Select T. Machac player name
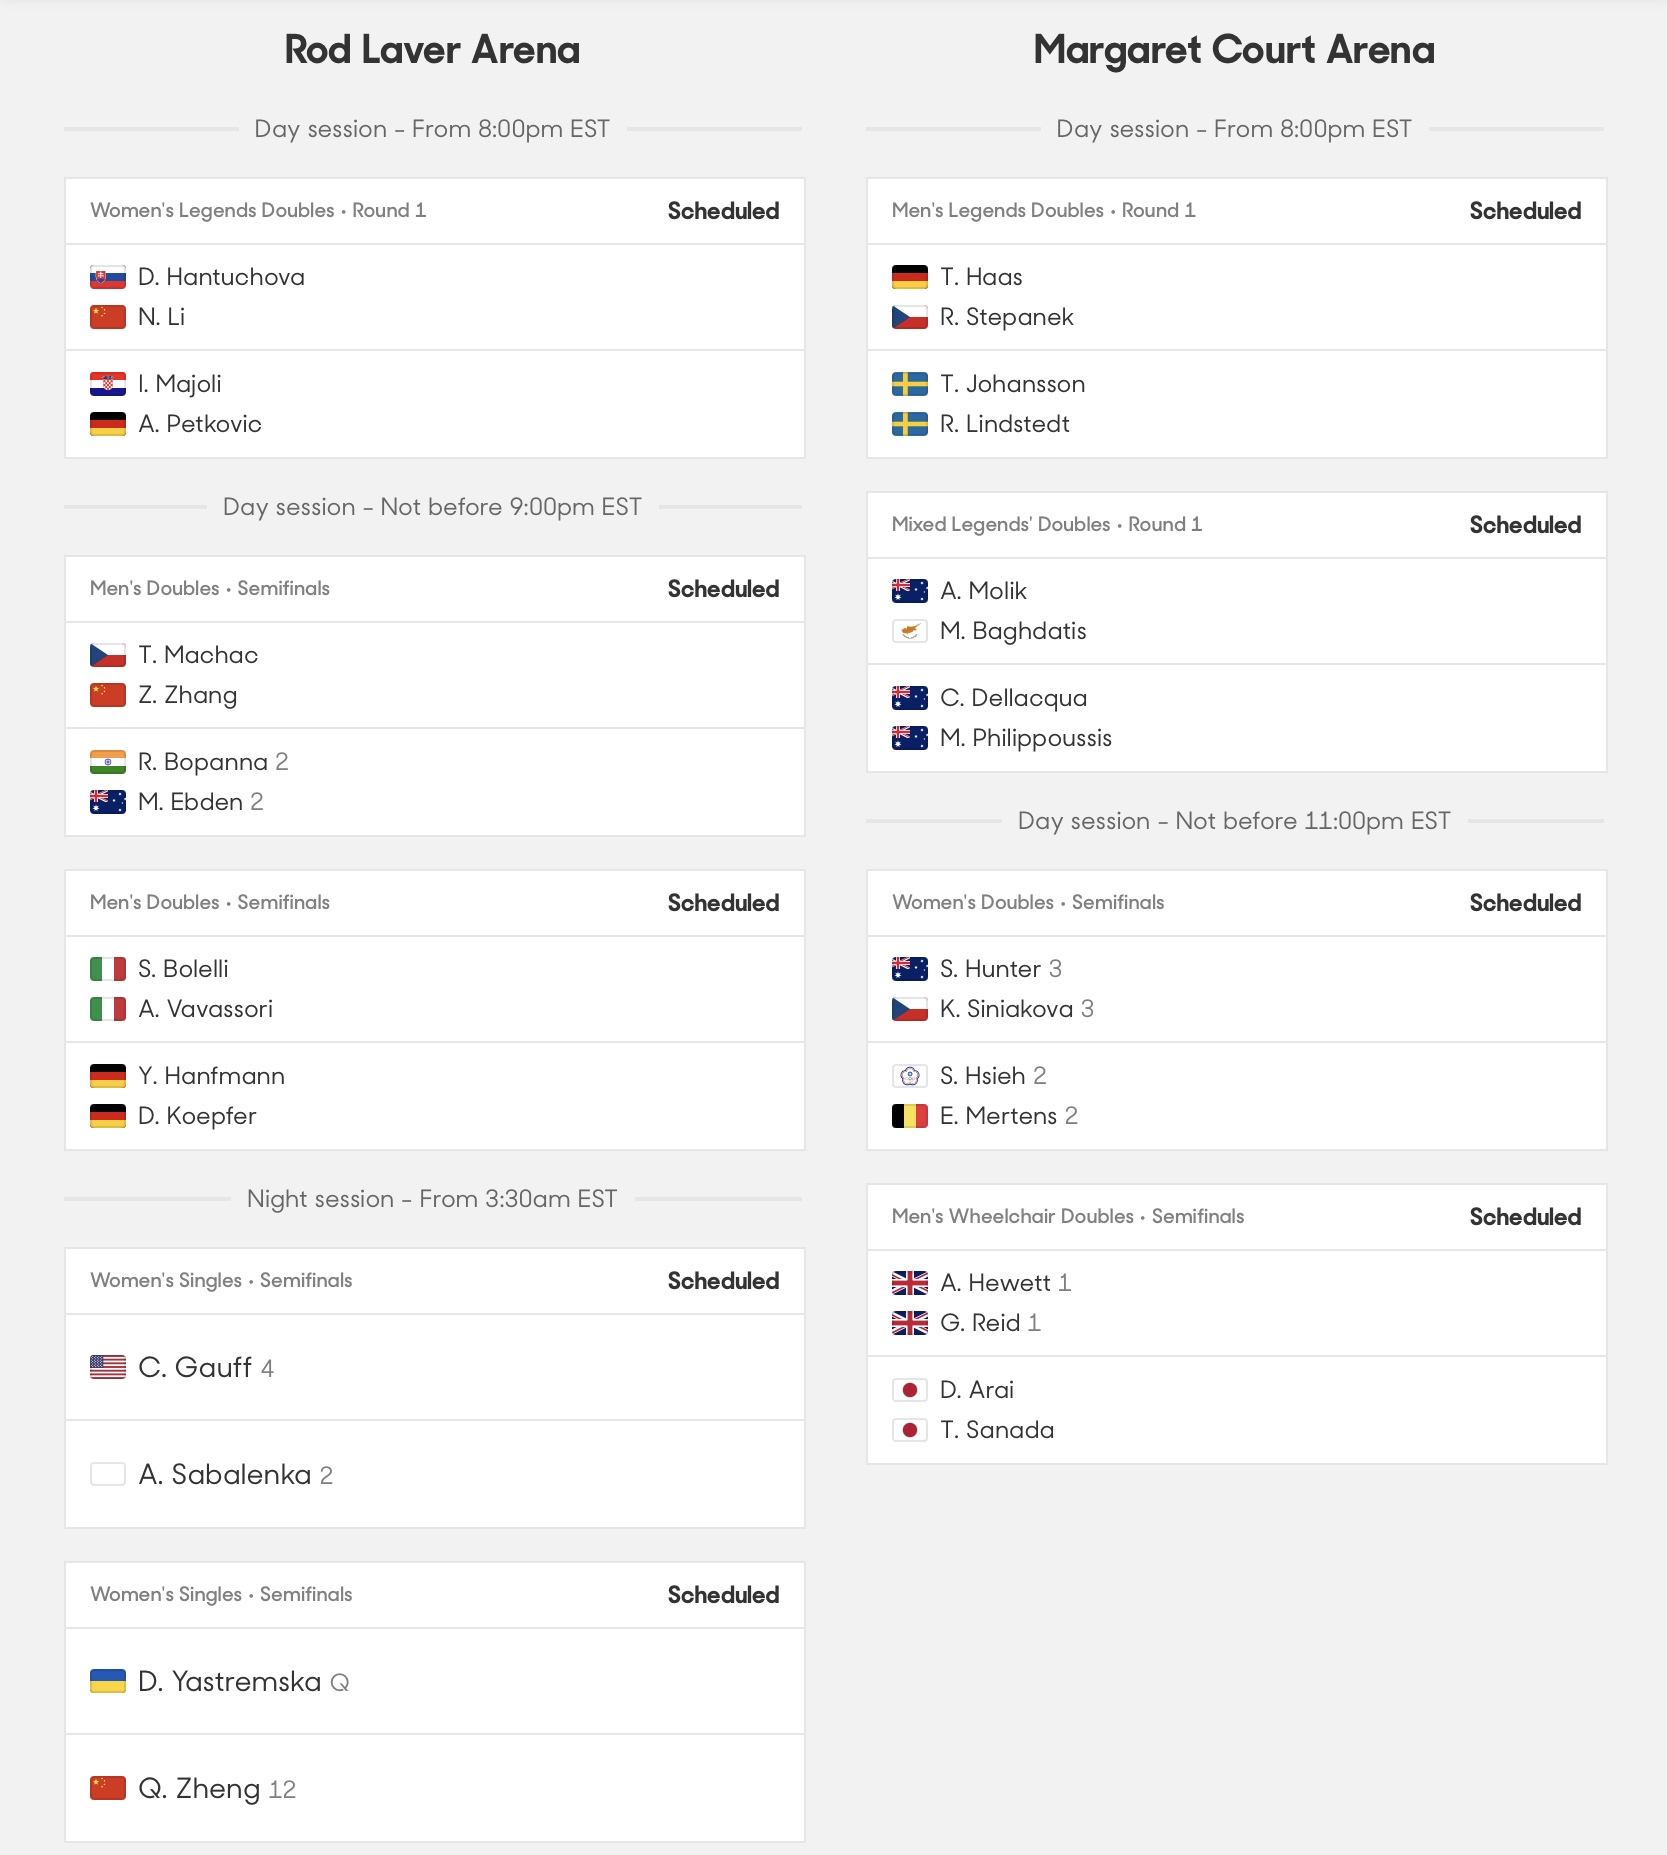This screenshot has width=1667, height=1855. [198, 655]
